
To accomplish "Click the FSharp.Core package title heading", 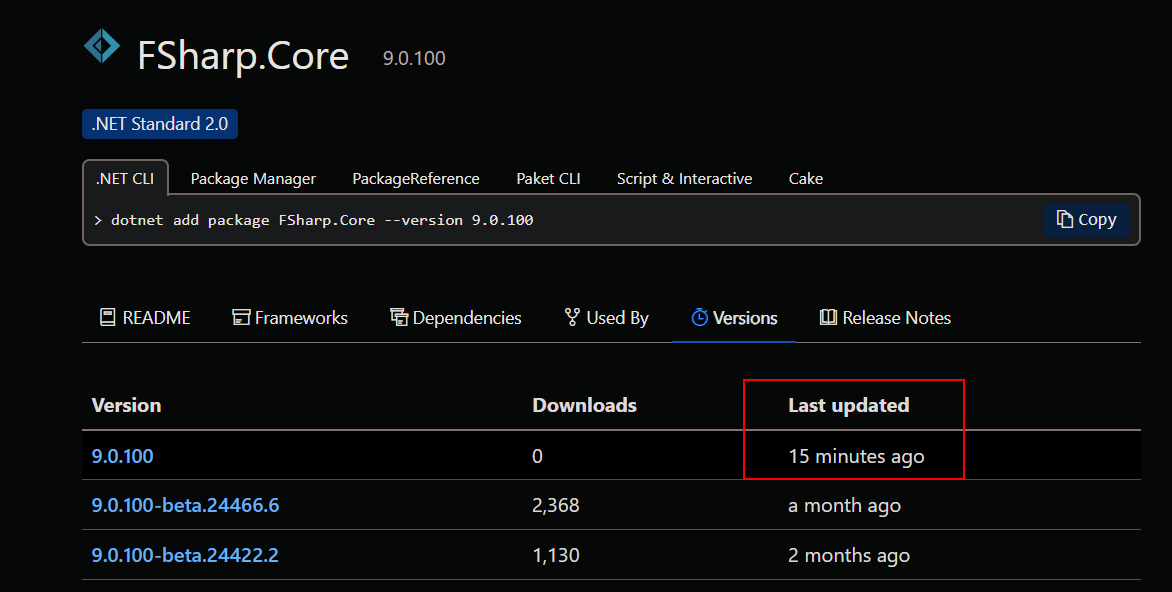I will [243, 55].
